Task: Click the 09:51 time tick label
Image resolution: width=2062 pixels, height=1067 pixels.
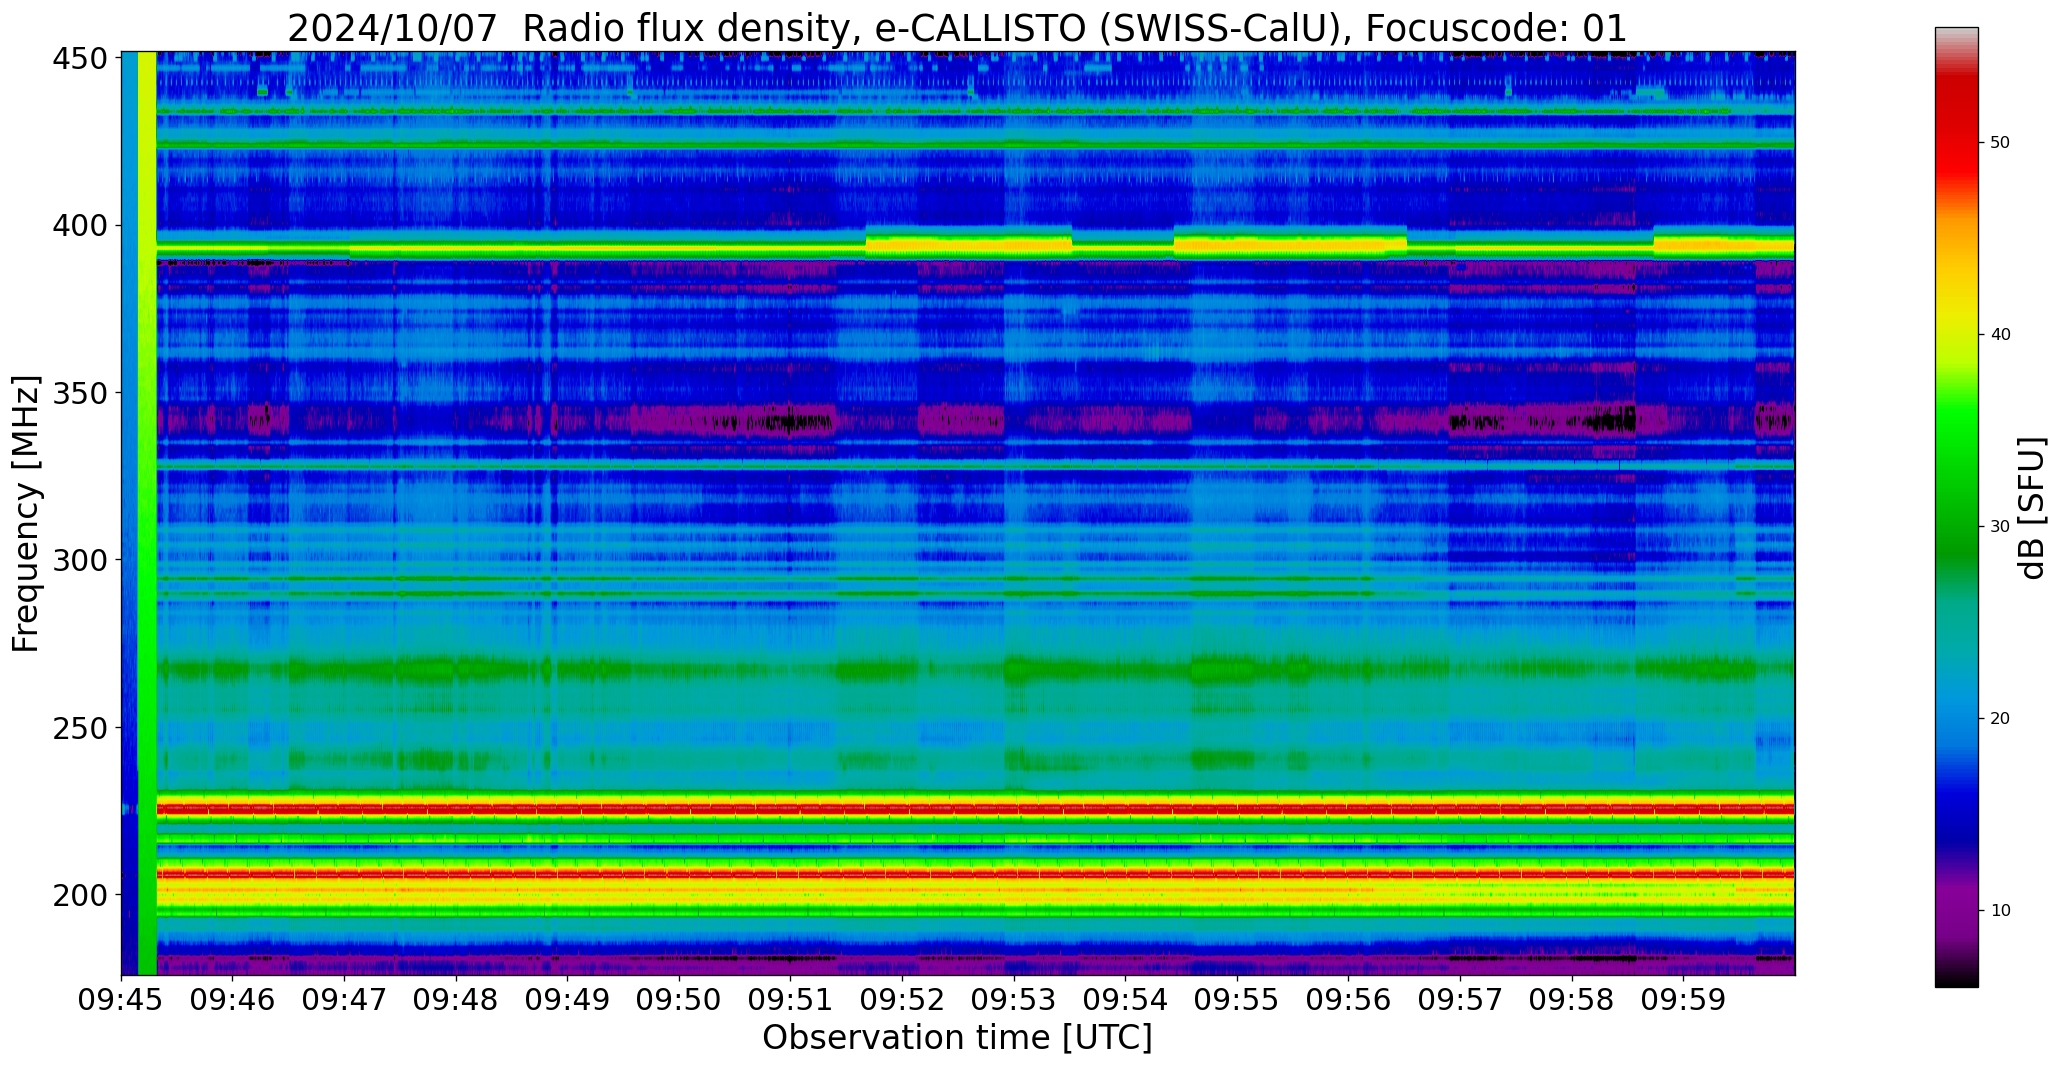Action: (x=791, y=999)
